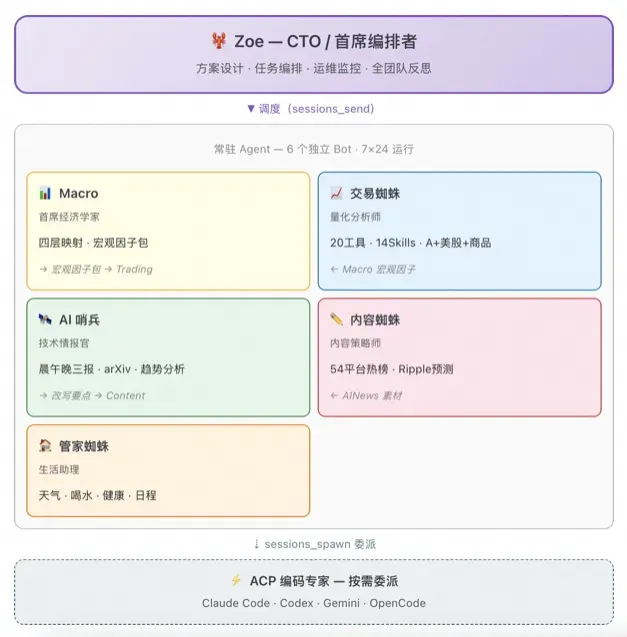
Task: Click the 天气 · 喝水 · 健康 · 日程 line
Action: click(x=97, y=495)
